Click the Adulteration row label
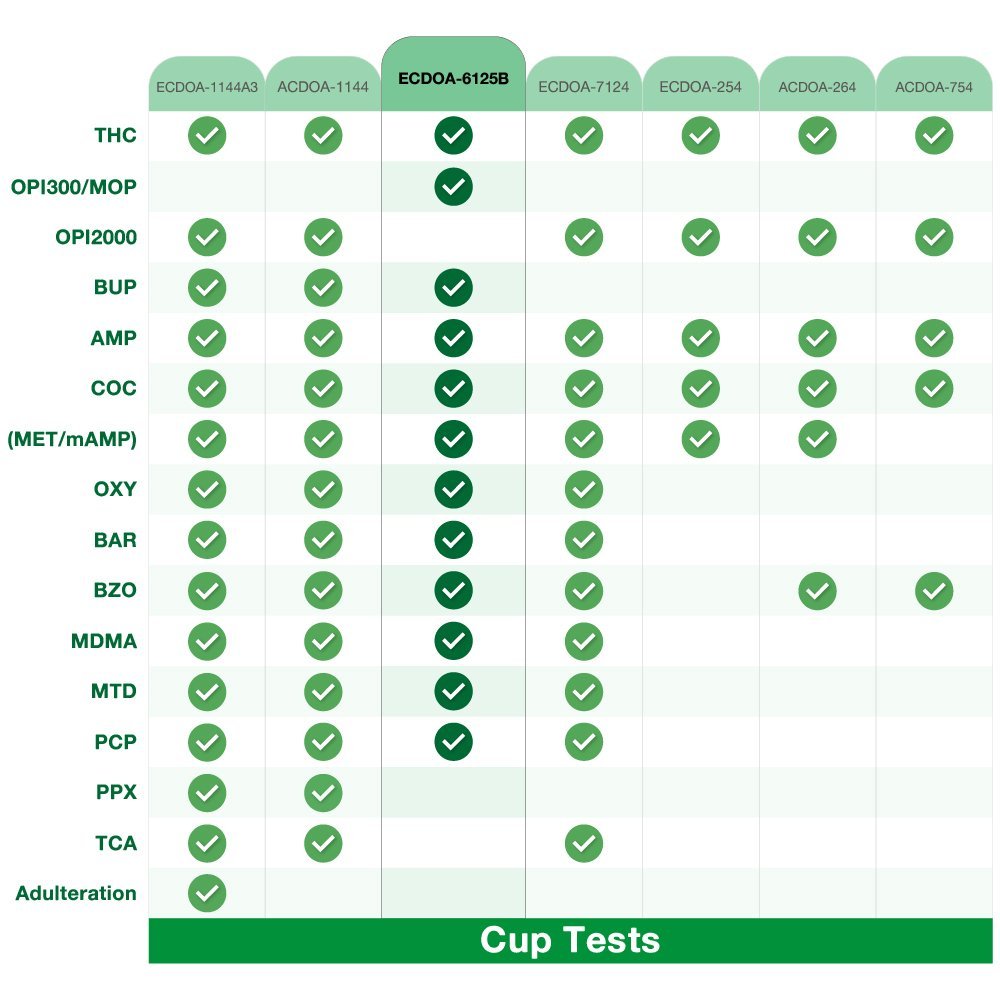Viewport: 1000px width, 1000px height. pos(76,893)
